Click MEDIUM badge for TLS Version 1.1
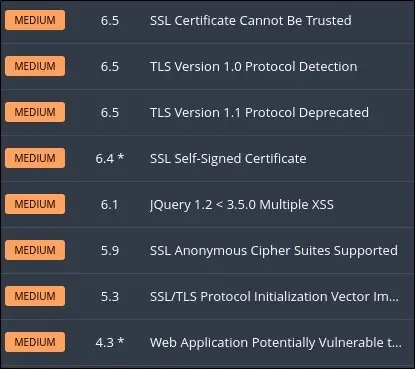This screenshot has height=369, width=415. click(35, 112)
